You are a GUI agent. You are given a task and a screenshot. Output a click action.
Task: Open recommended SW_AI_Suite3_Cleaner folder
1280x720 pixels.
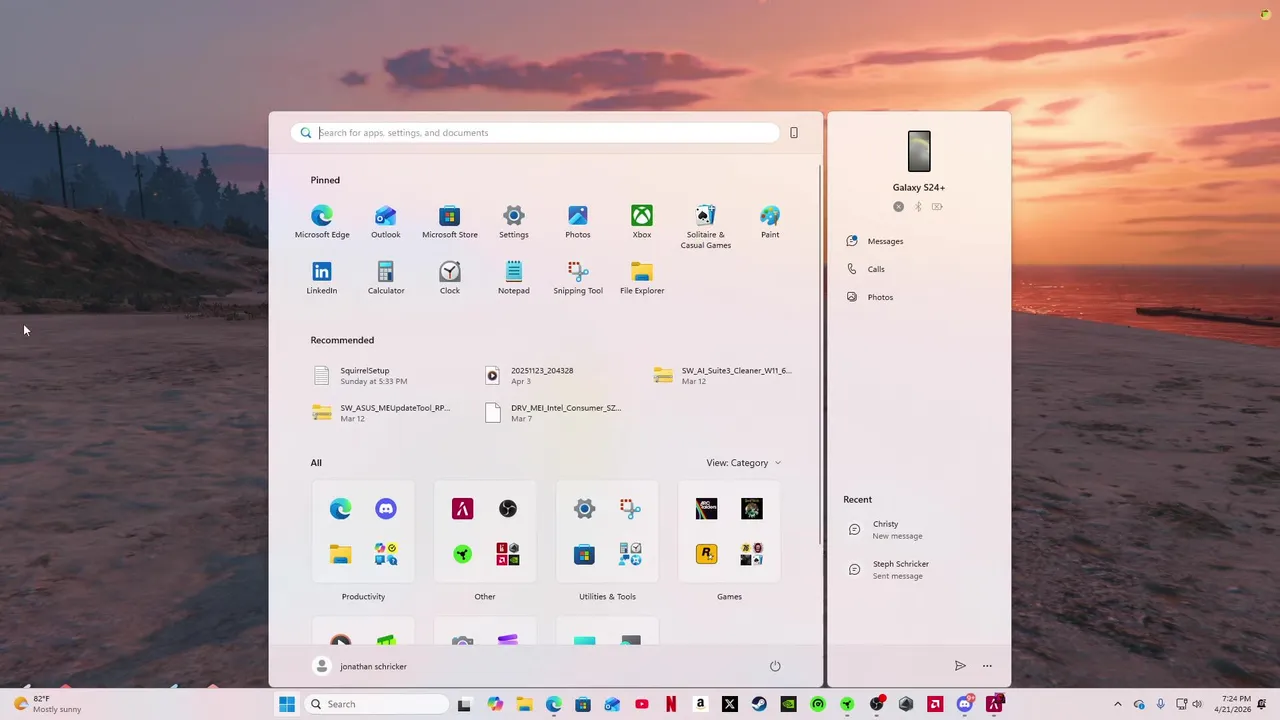coord(724,376)
